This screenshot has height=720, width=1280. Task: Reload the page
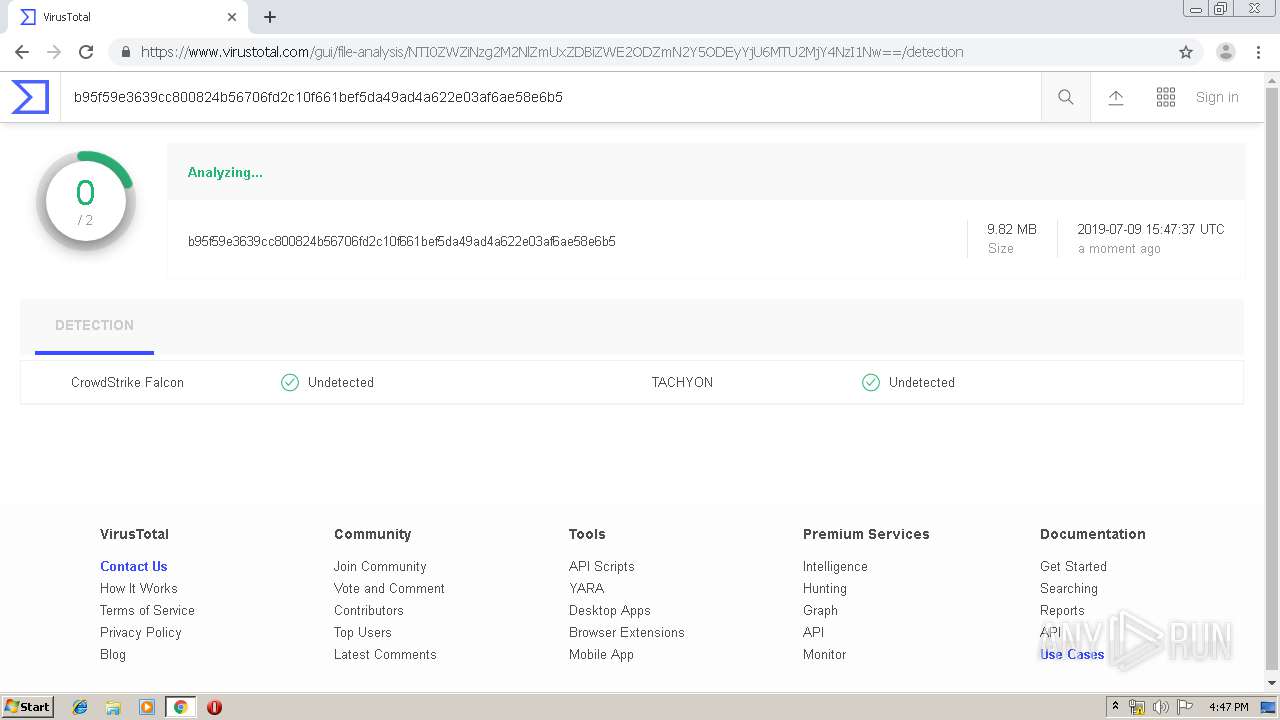86,52
